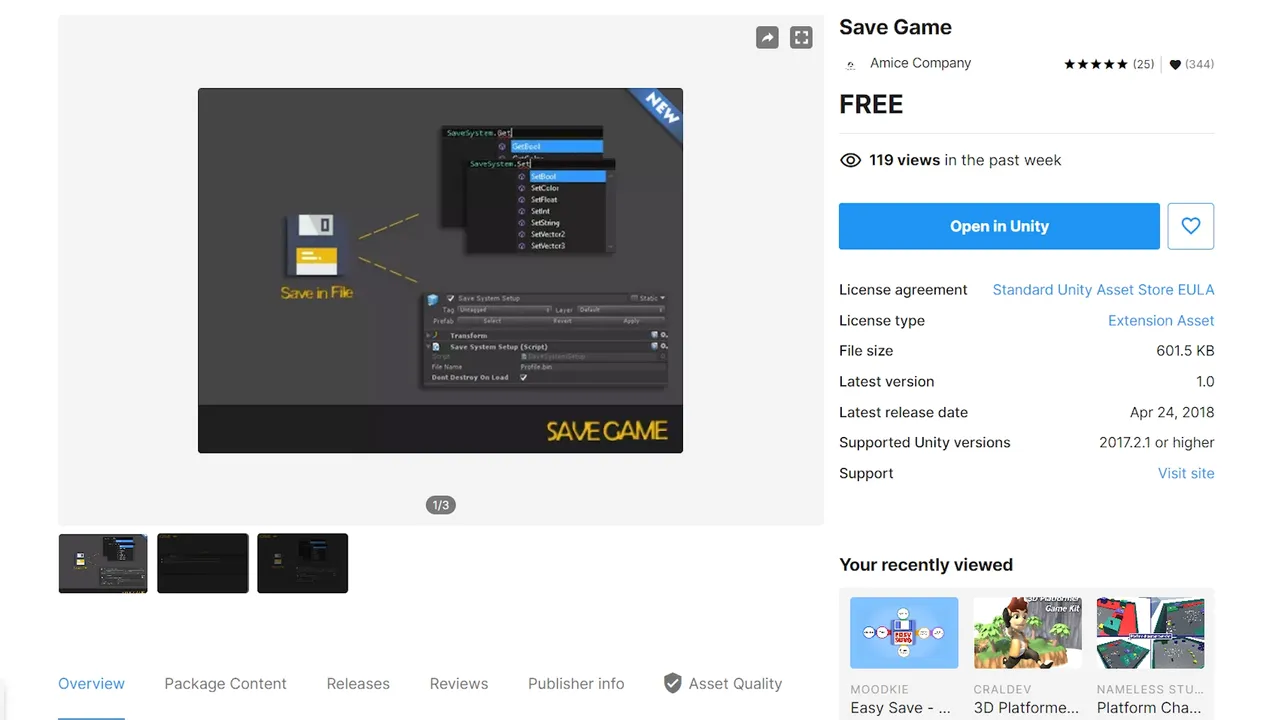
Task: Click the Save Game title heading
Action: [895, 27]
